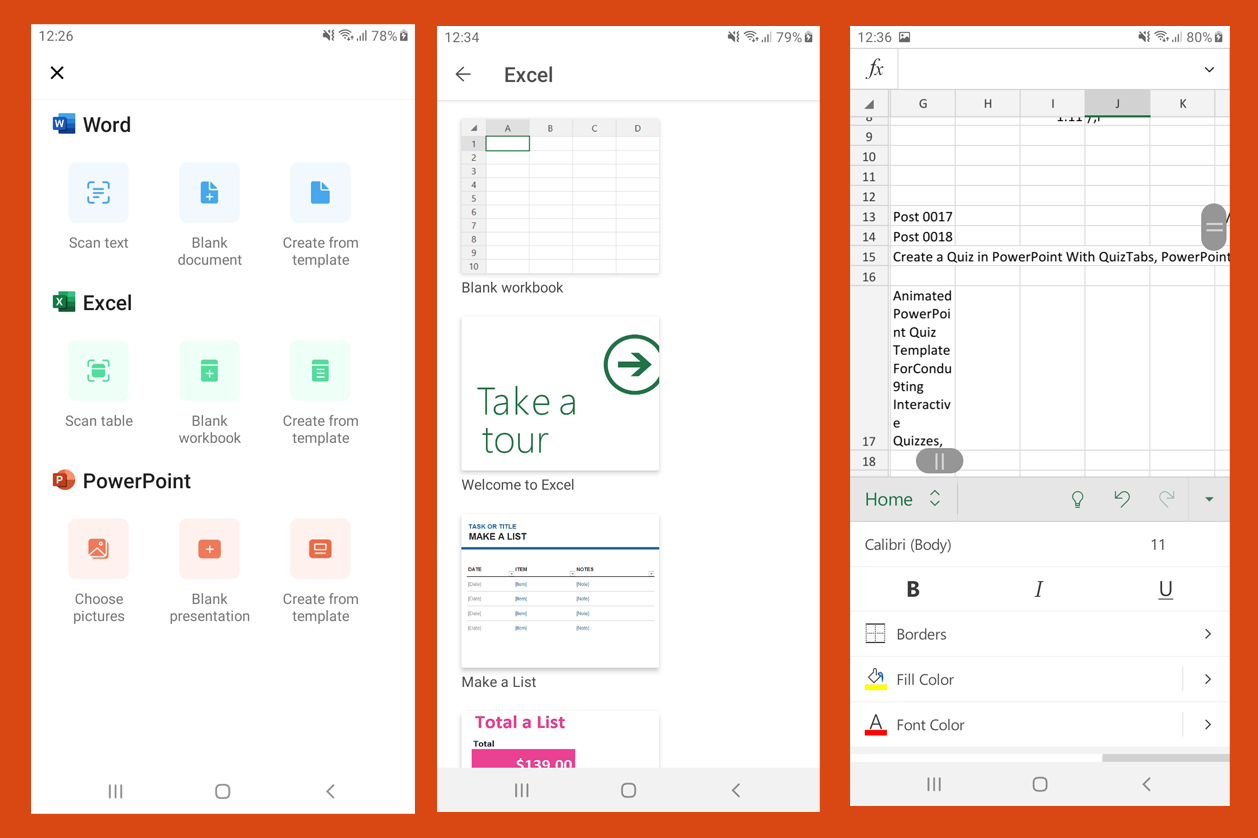
Task: Select column J header
Action: click(x=1117, y=103)
